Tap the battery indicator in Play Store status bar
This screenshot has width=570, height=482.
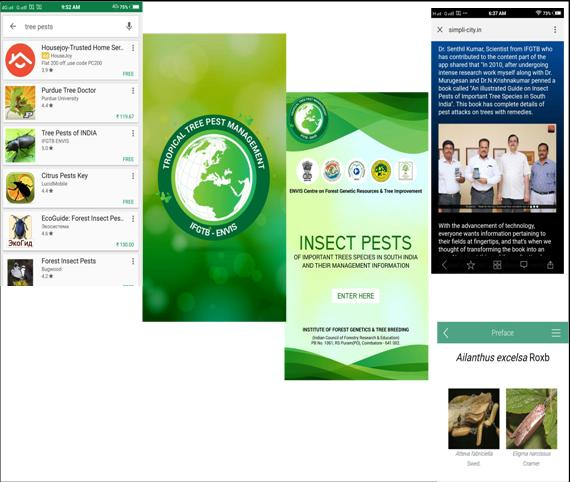point(135,7)
